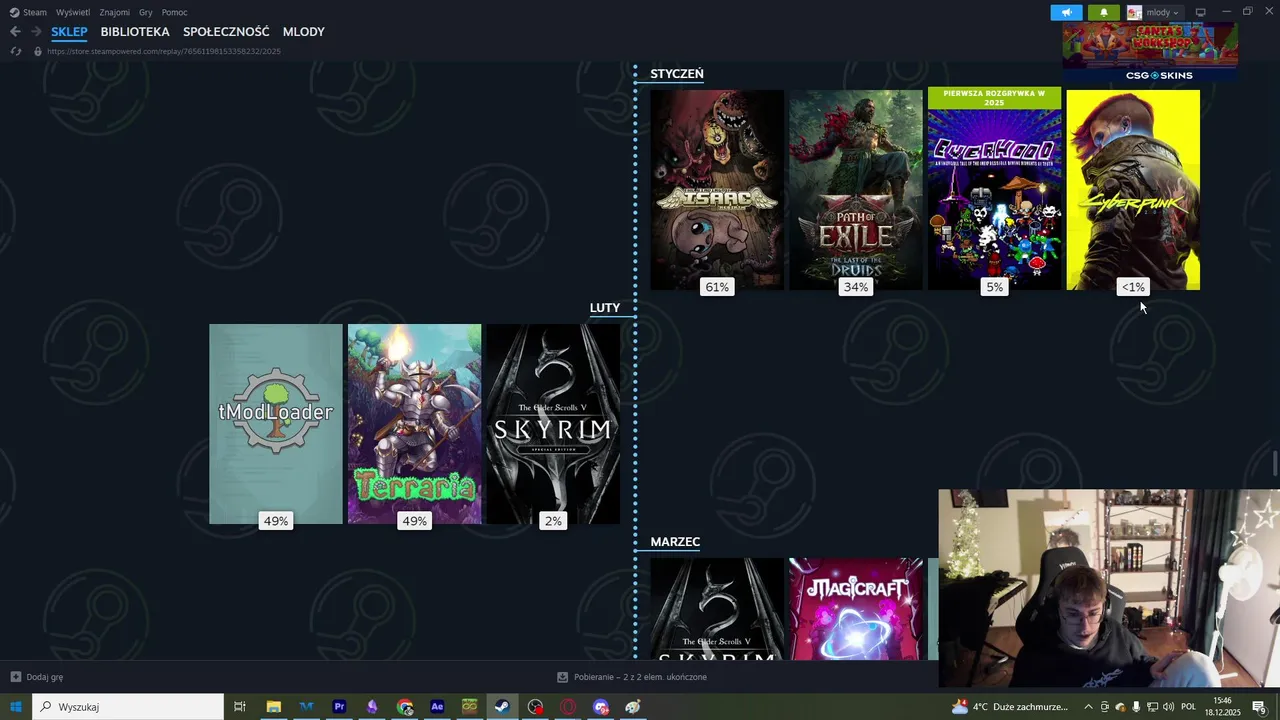This screenshot has width=1280, height=720.
Task: Click the store URL address field
Action: (164, 51)
